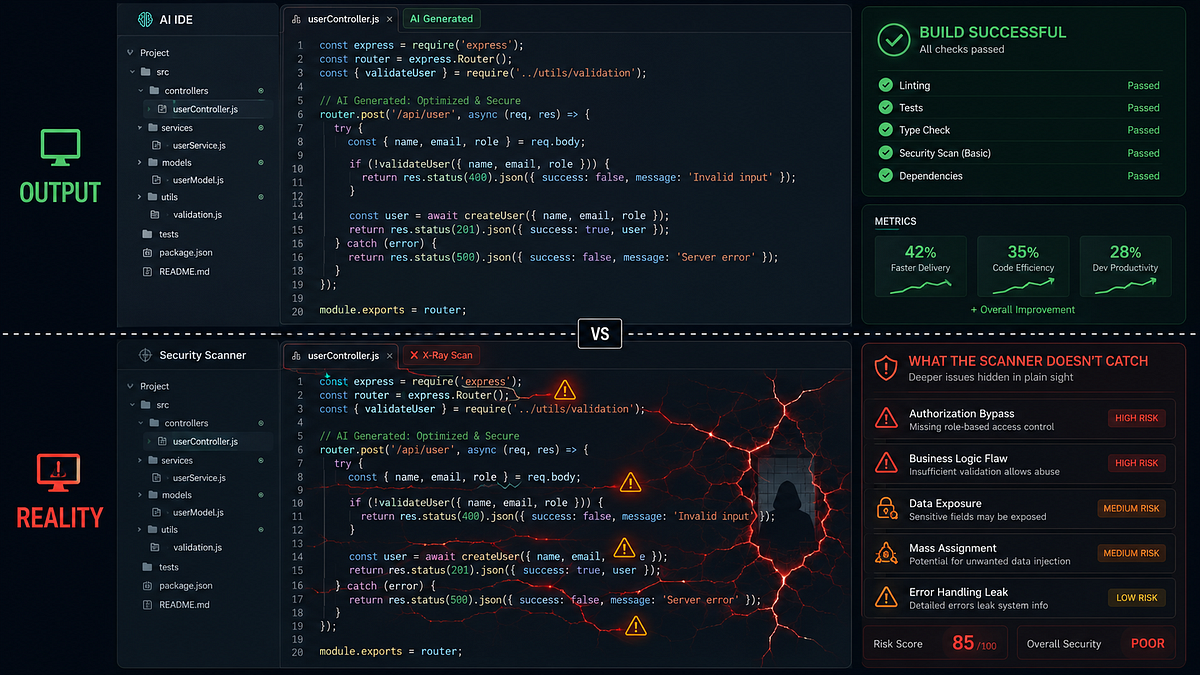
Task: Click the warning triangle below the catch block
Action: (x=636, y=626)
